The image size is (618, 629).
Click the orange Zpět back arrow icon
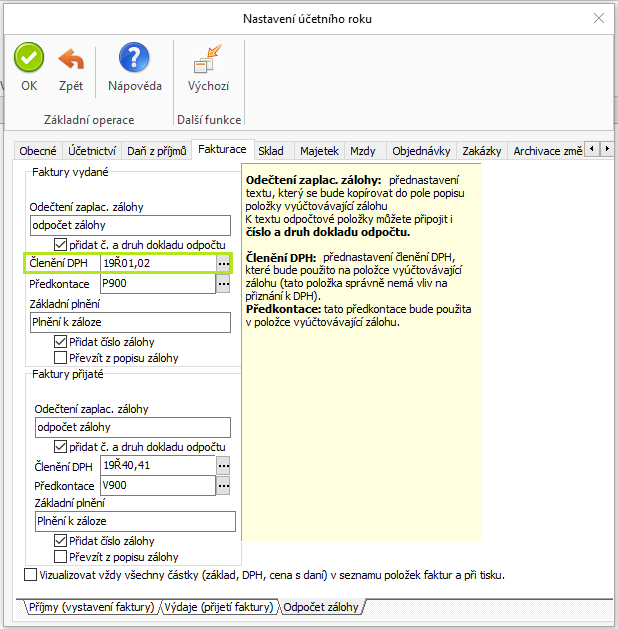coord(71,59)
